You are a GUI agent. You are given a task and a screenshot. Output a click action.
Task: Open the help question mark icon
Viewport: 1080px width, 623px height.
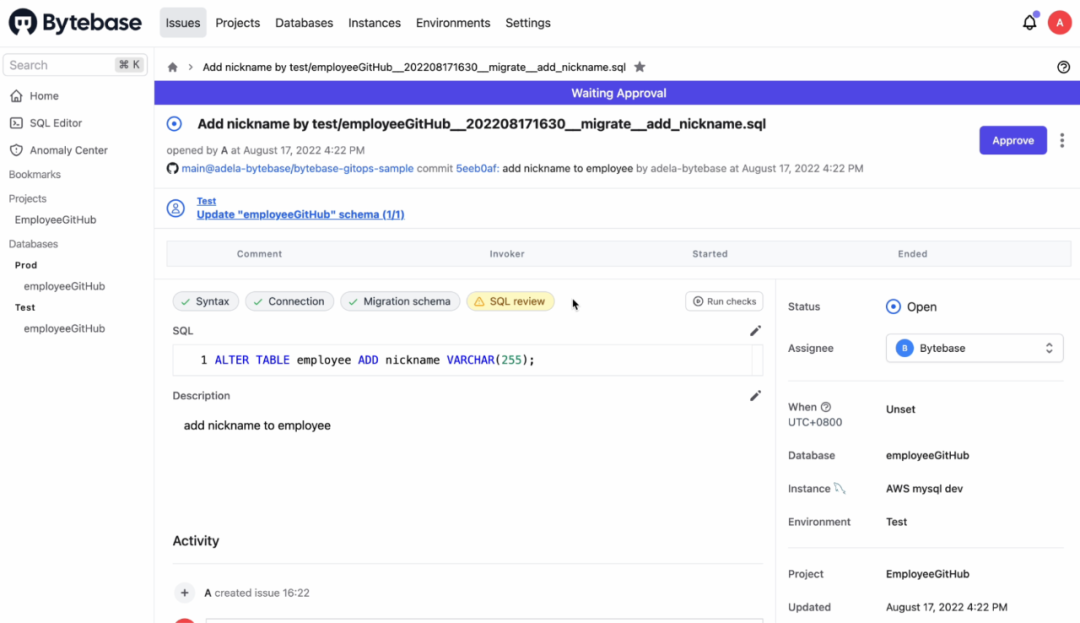pyautogui.click(x=1063, y=67)
